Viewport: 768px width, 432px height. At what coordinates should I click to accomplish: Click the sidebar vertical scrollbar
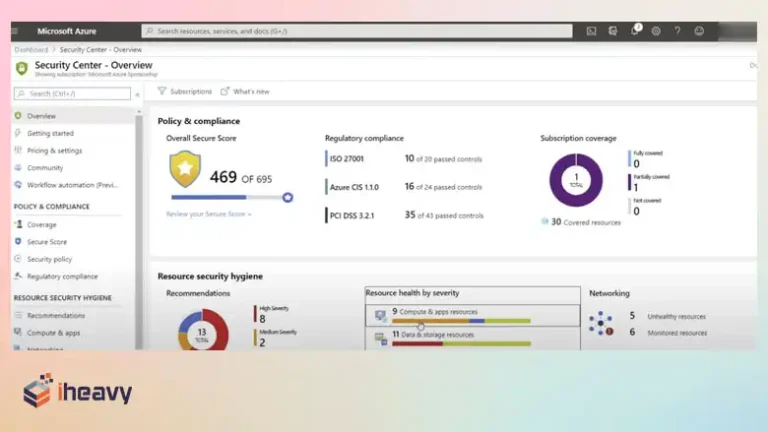139,230
